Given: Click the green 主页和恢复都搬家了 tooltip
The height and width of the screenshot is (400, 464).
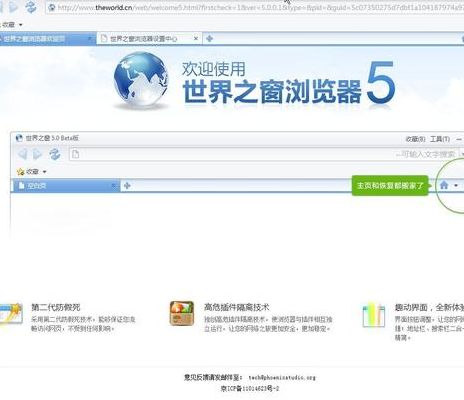Looking at the screenshot, I should point(390,185).
